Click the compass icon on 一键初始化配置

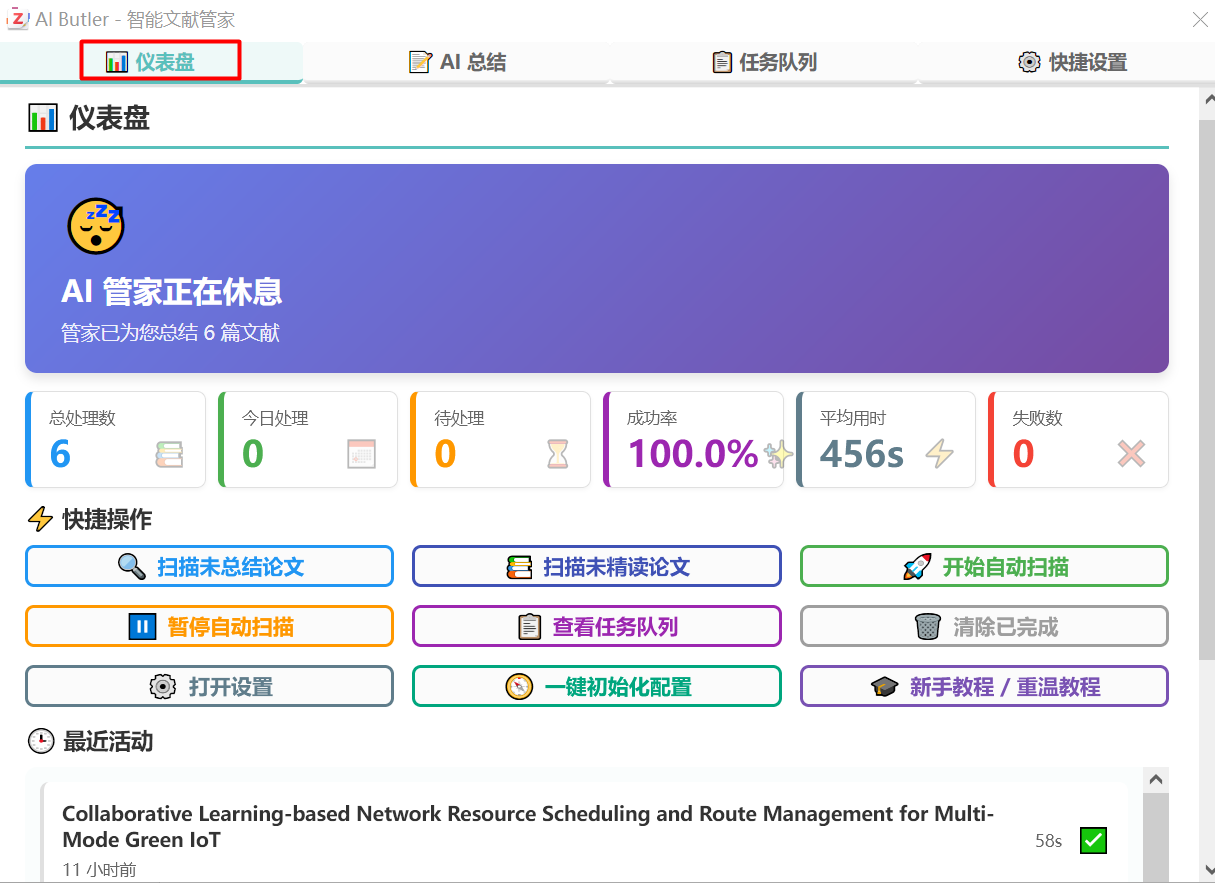pyautogui.click(x=519, y=687)
